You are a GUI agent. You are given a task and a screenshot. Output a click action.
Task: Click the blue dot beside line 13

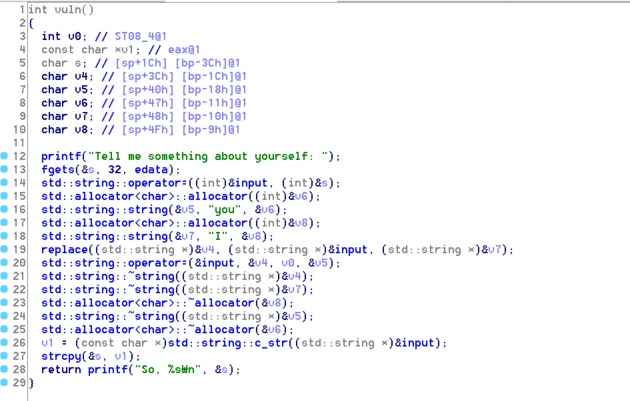coord(4,169)
